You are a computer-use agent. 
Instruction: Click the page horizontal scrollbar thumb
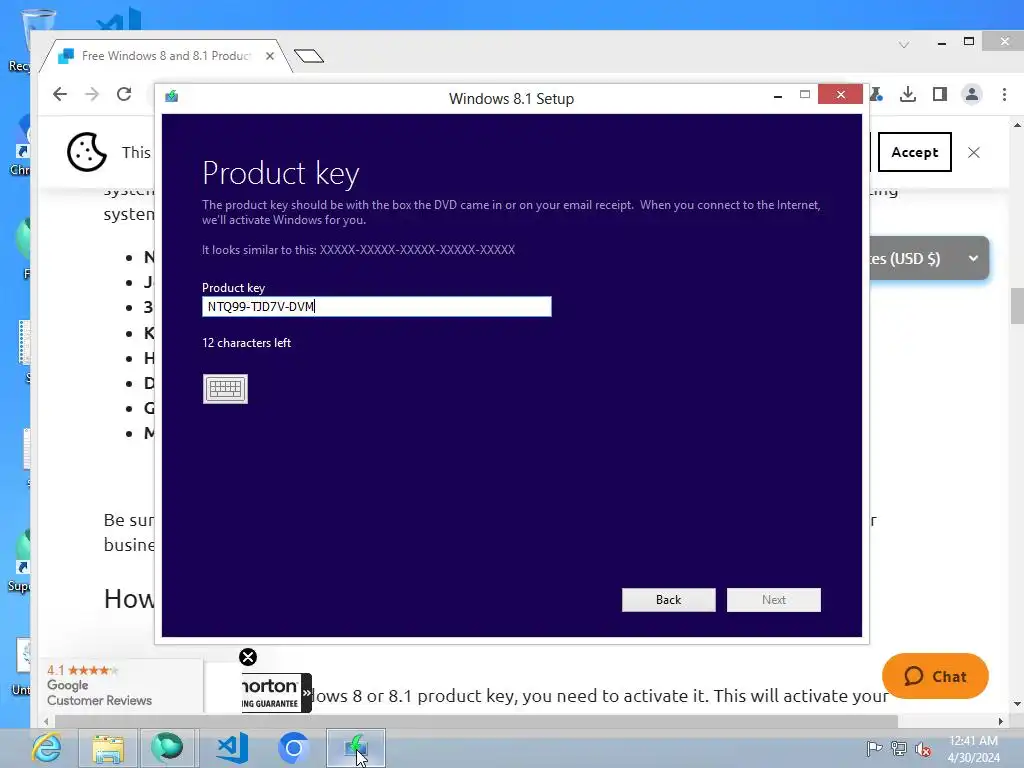click(x=476, y=721)
